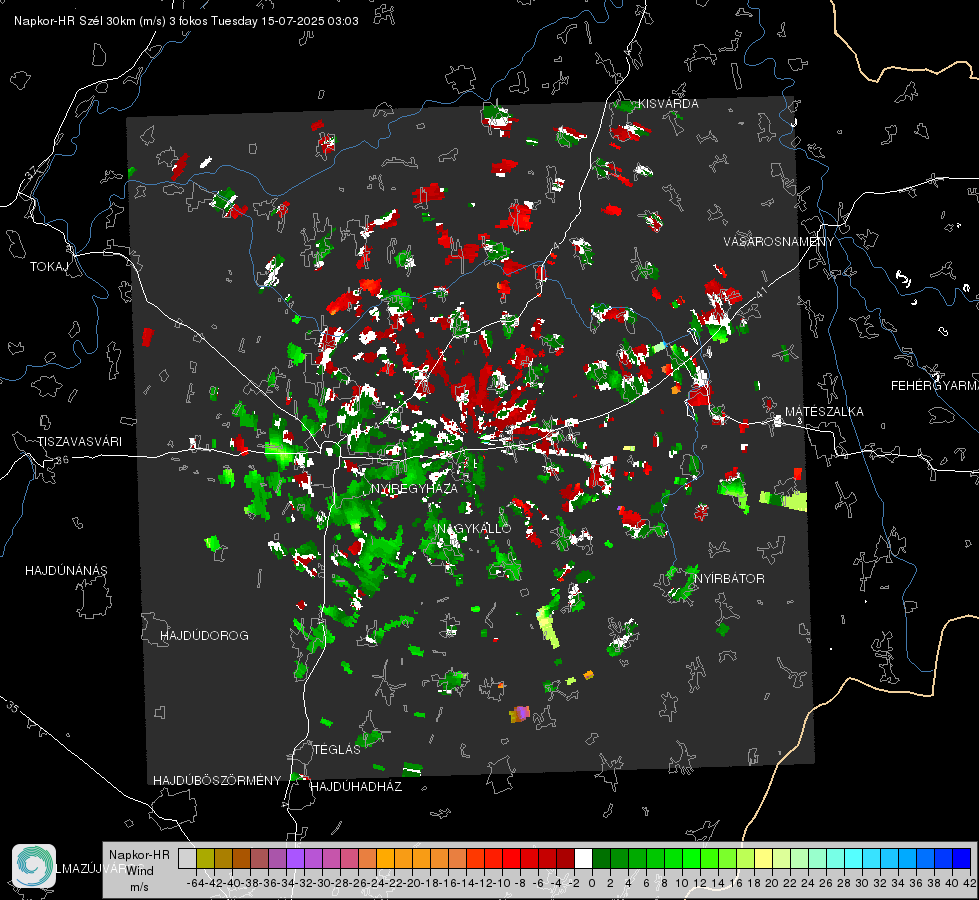Select the TOKAJ label on the map
This screenshot has width=979, height=900.
49,267
